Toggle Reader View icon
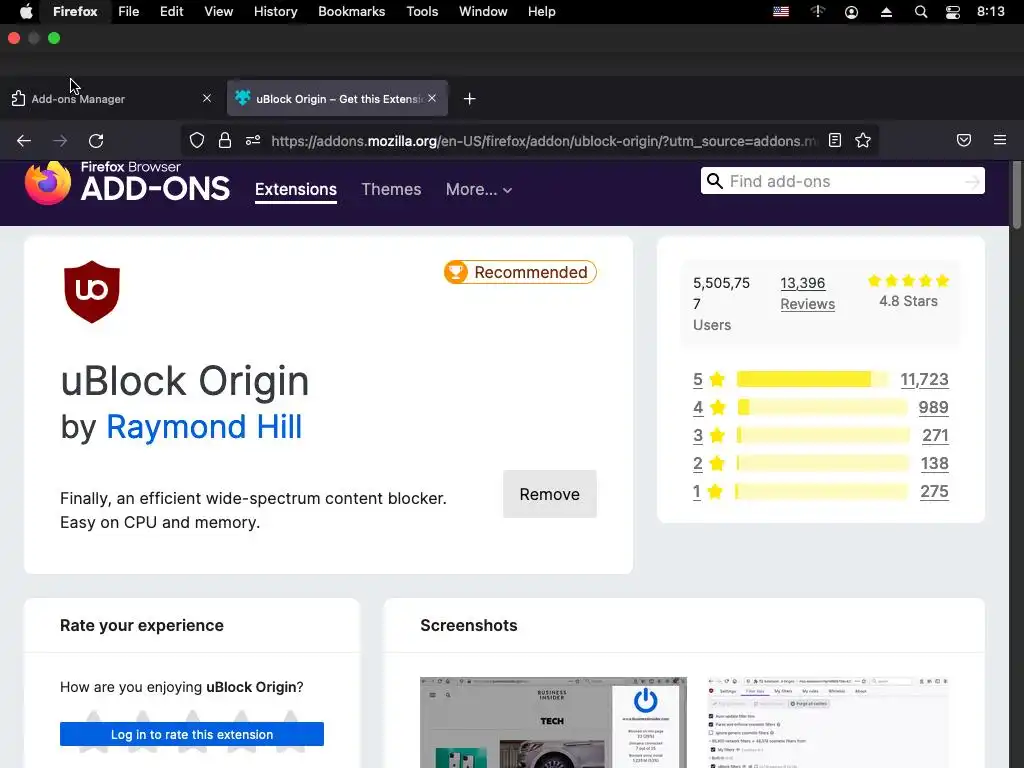Screen dimensions: 1024x768 point(835,140)
